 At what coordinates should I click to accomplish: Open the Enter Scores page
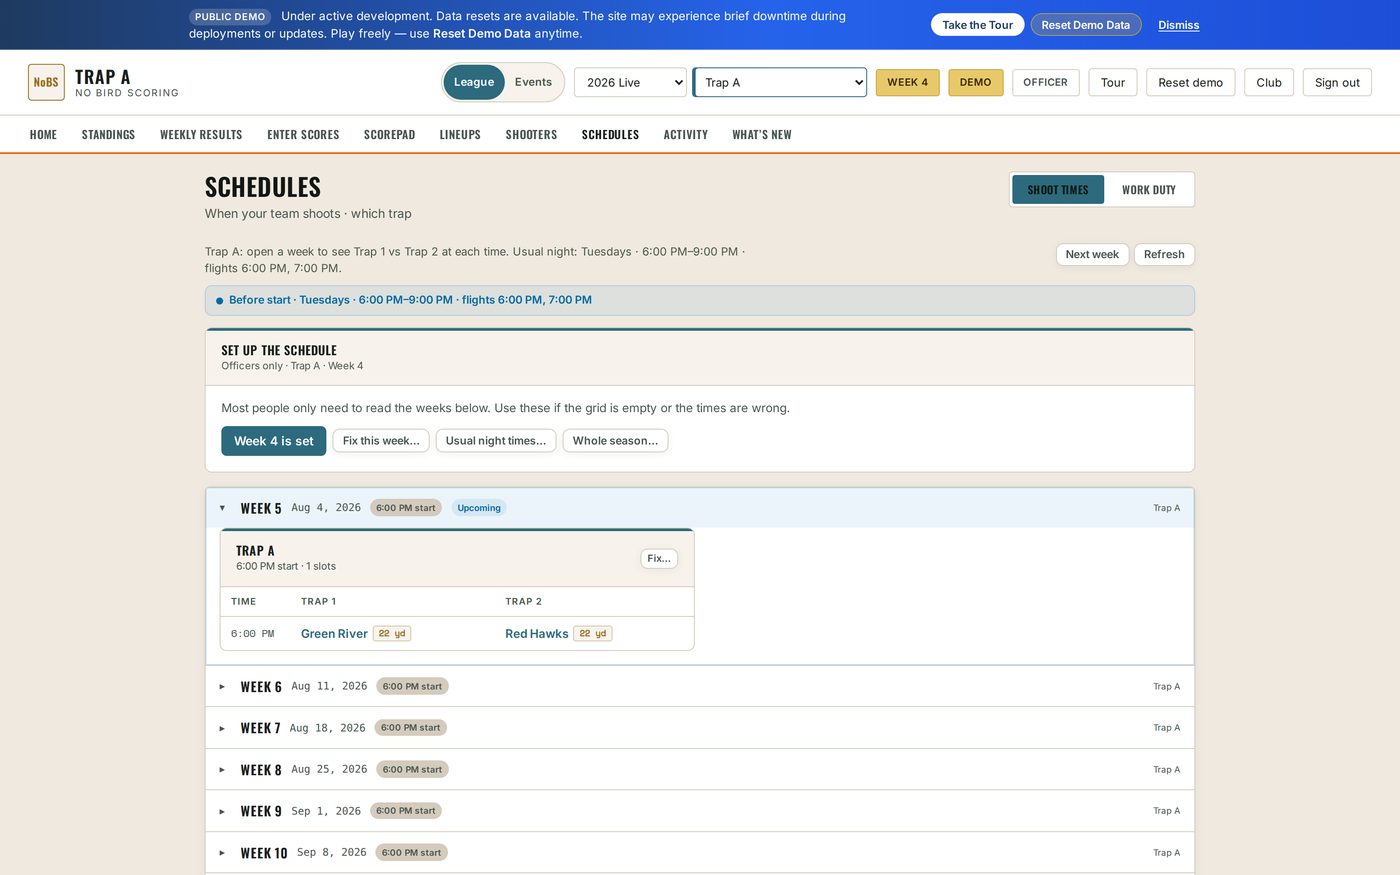point(303,134)
